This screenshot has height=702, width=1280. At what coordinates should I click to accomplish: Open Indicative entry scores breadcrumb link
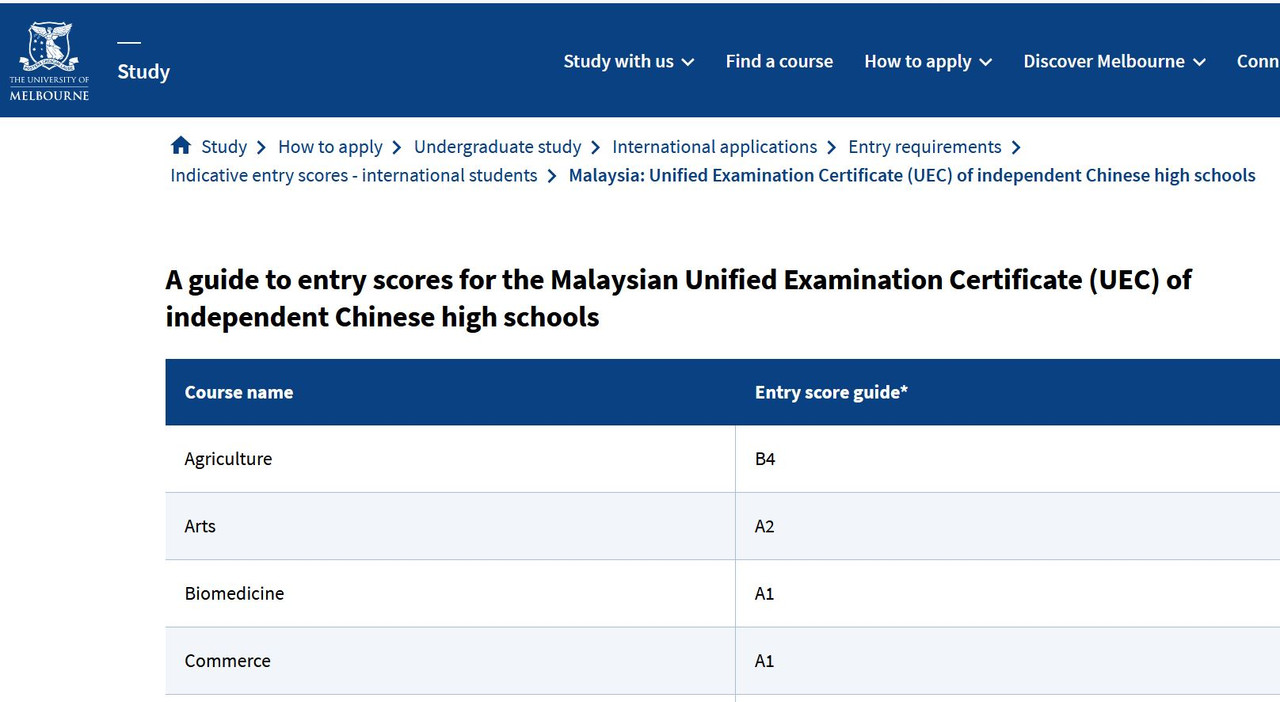tap(354, 175)
